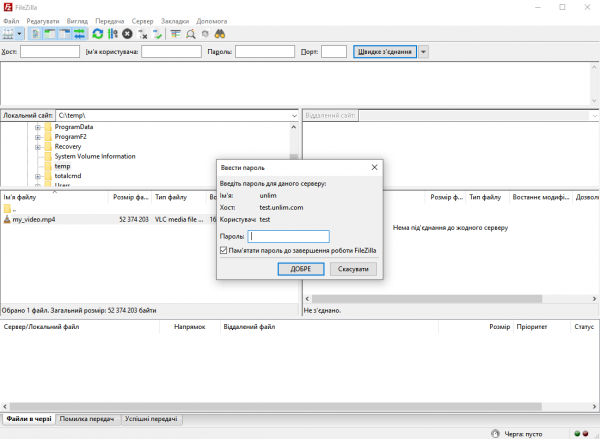The image size is (600, 439).
Task: Open the file search binoculars icon
Action: pos(219,34)
